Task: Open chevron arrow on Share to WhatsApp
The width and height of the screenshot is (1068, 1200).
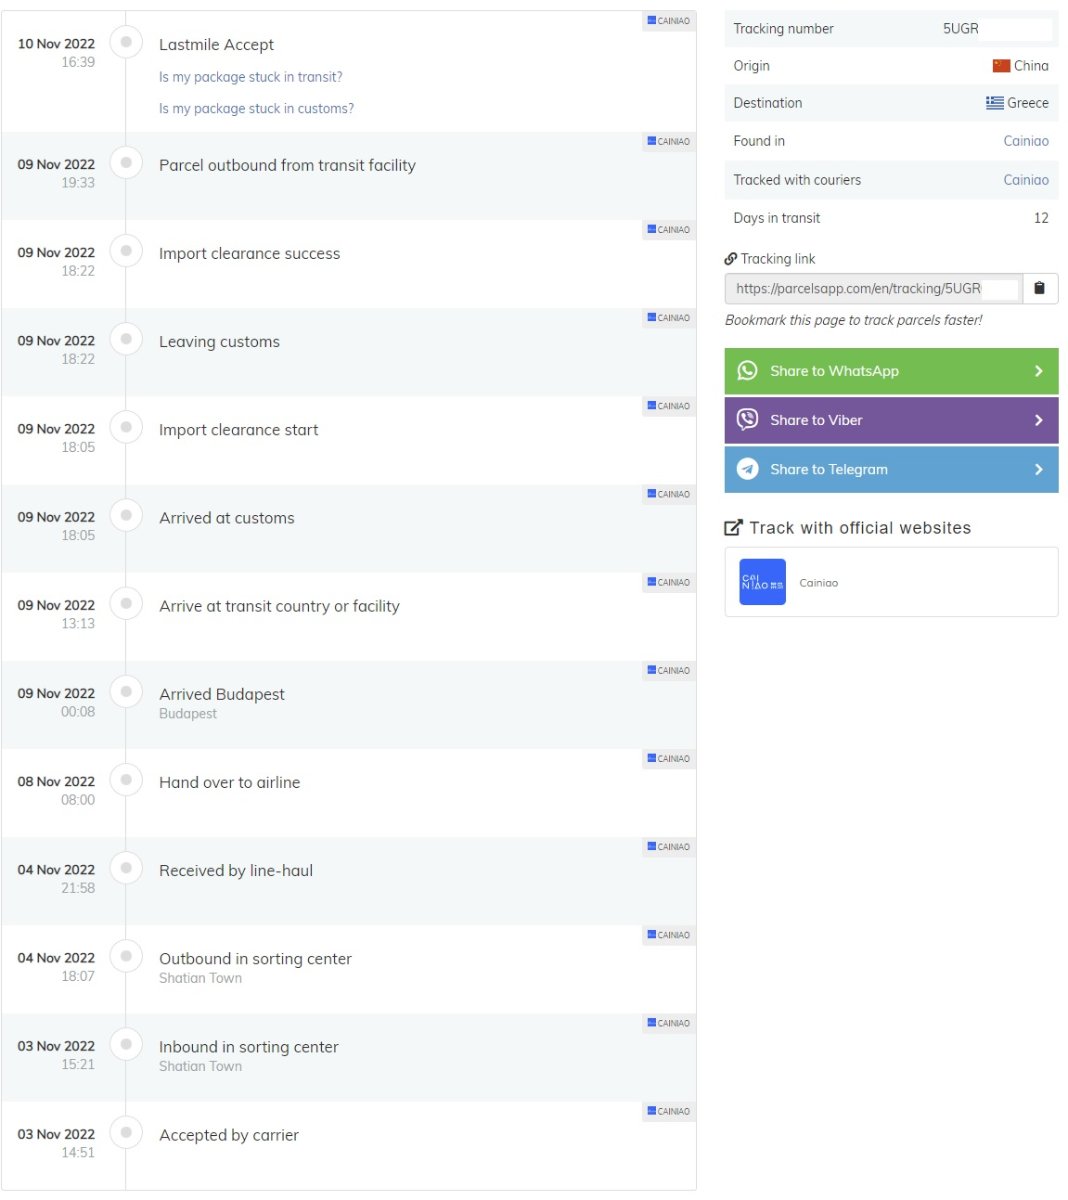Action: (1038, 371)
